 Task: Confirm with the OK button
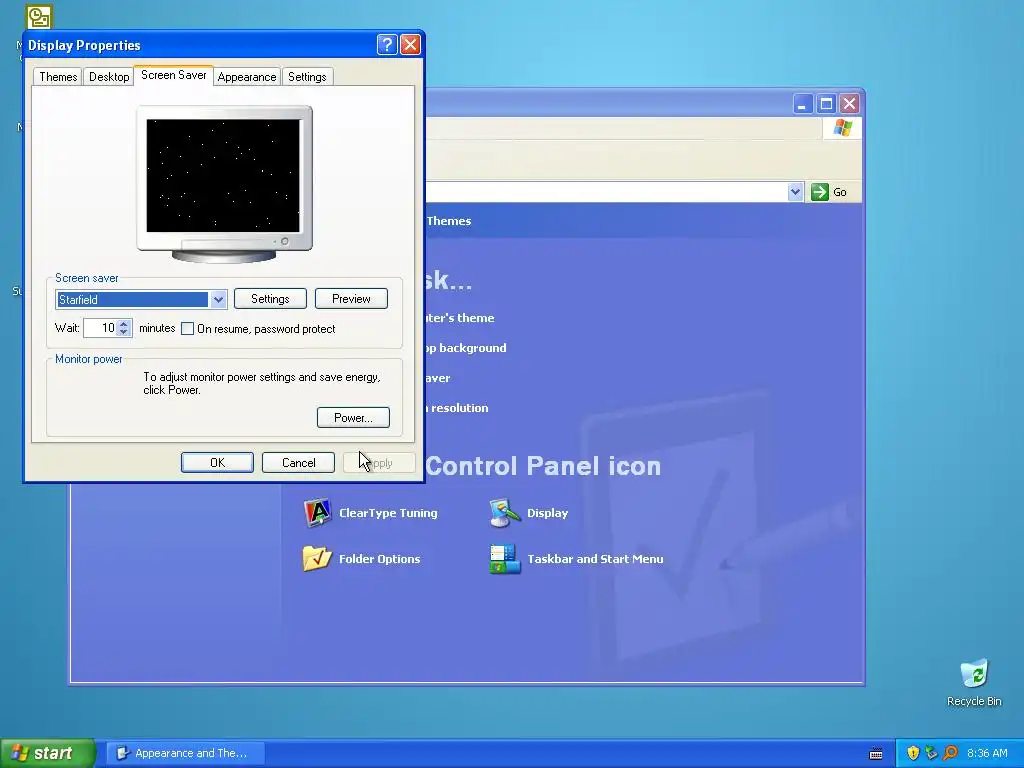(x=217, y=462)
